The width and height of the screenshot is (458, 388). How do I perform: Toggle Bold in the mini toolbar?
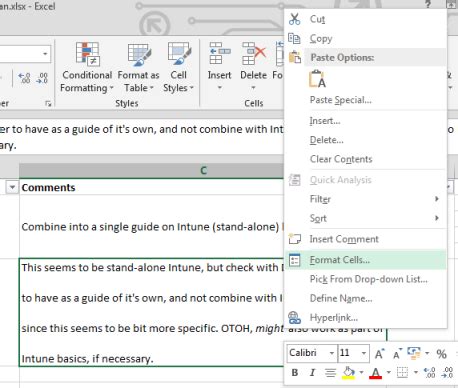click(x=295, y=372)
